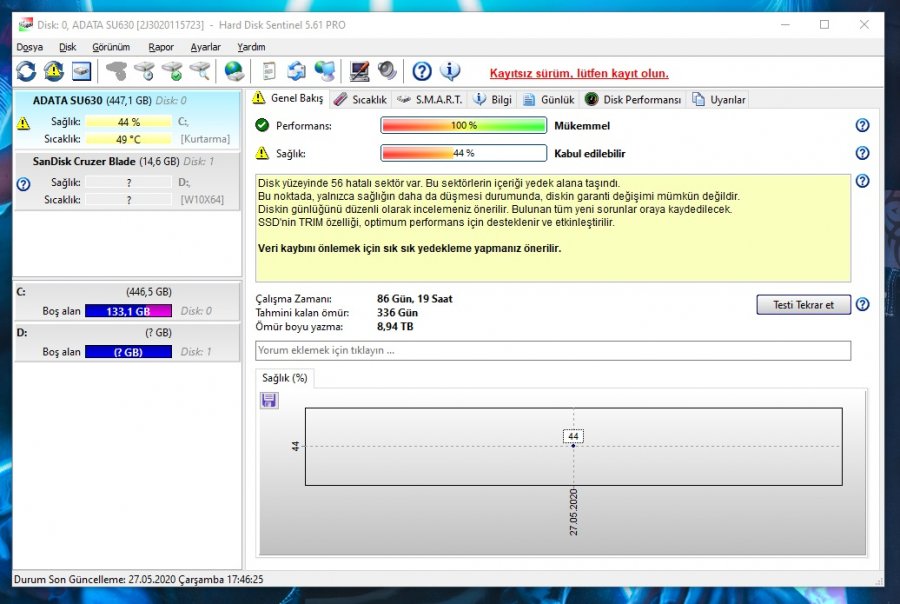Click the refresh disks toolbar icon
The height and width of the screenshot is (604, 900).
point(26,71)
